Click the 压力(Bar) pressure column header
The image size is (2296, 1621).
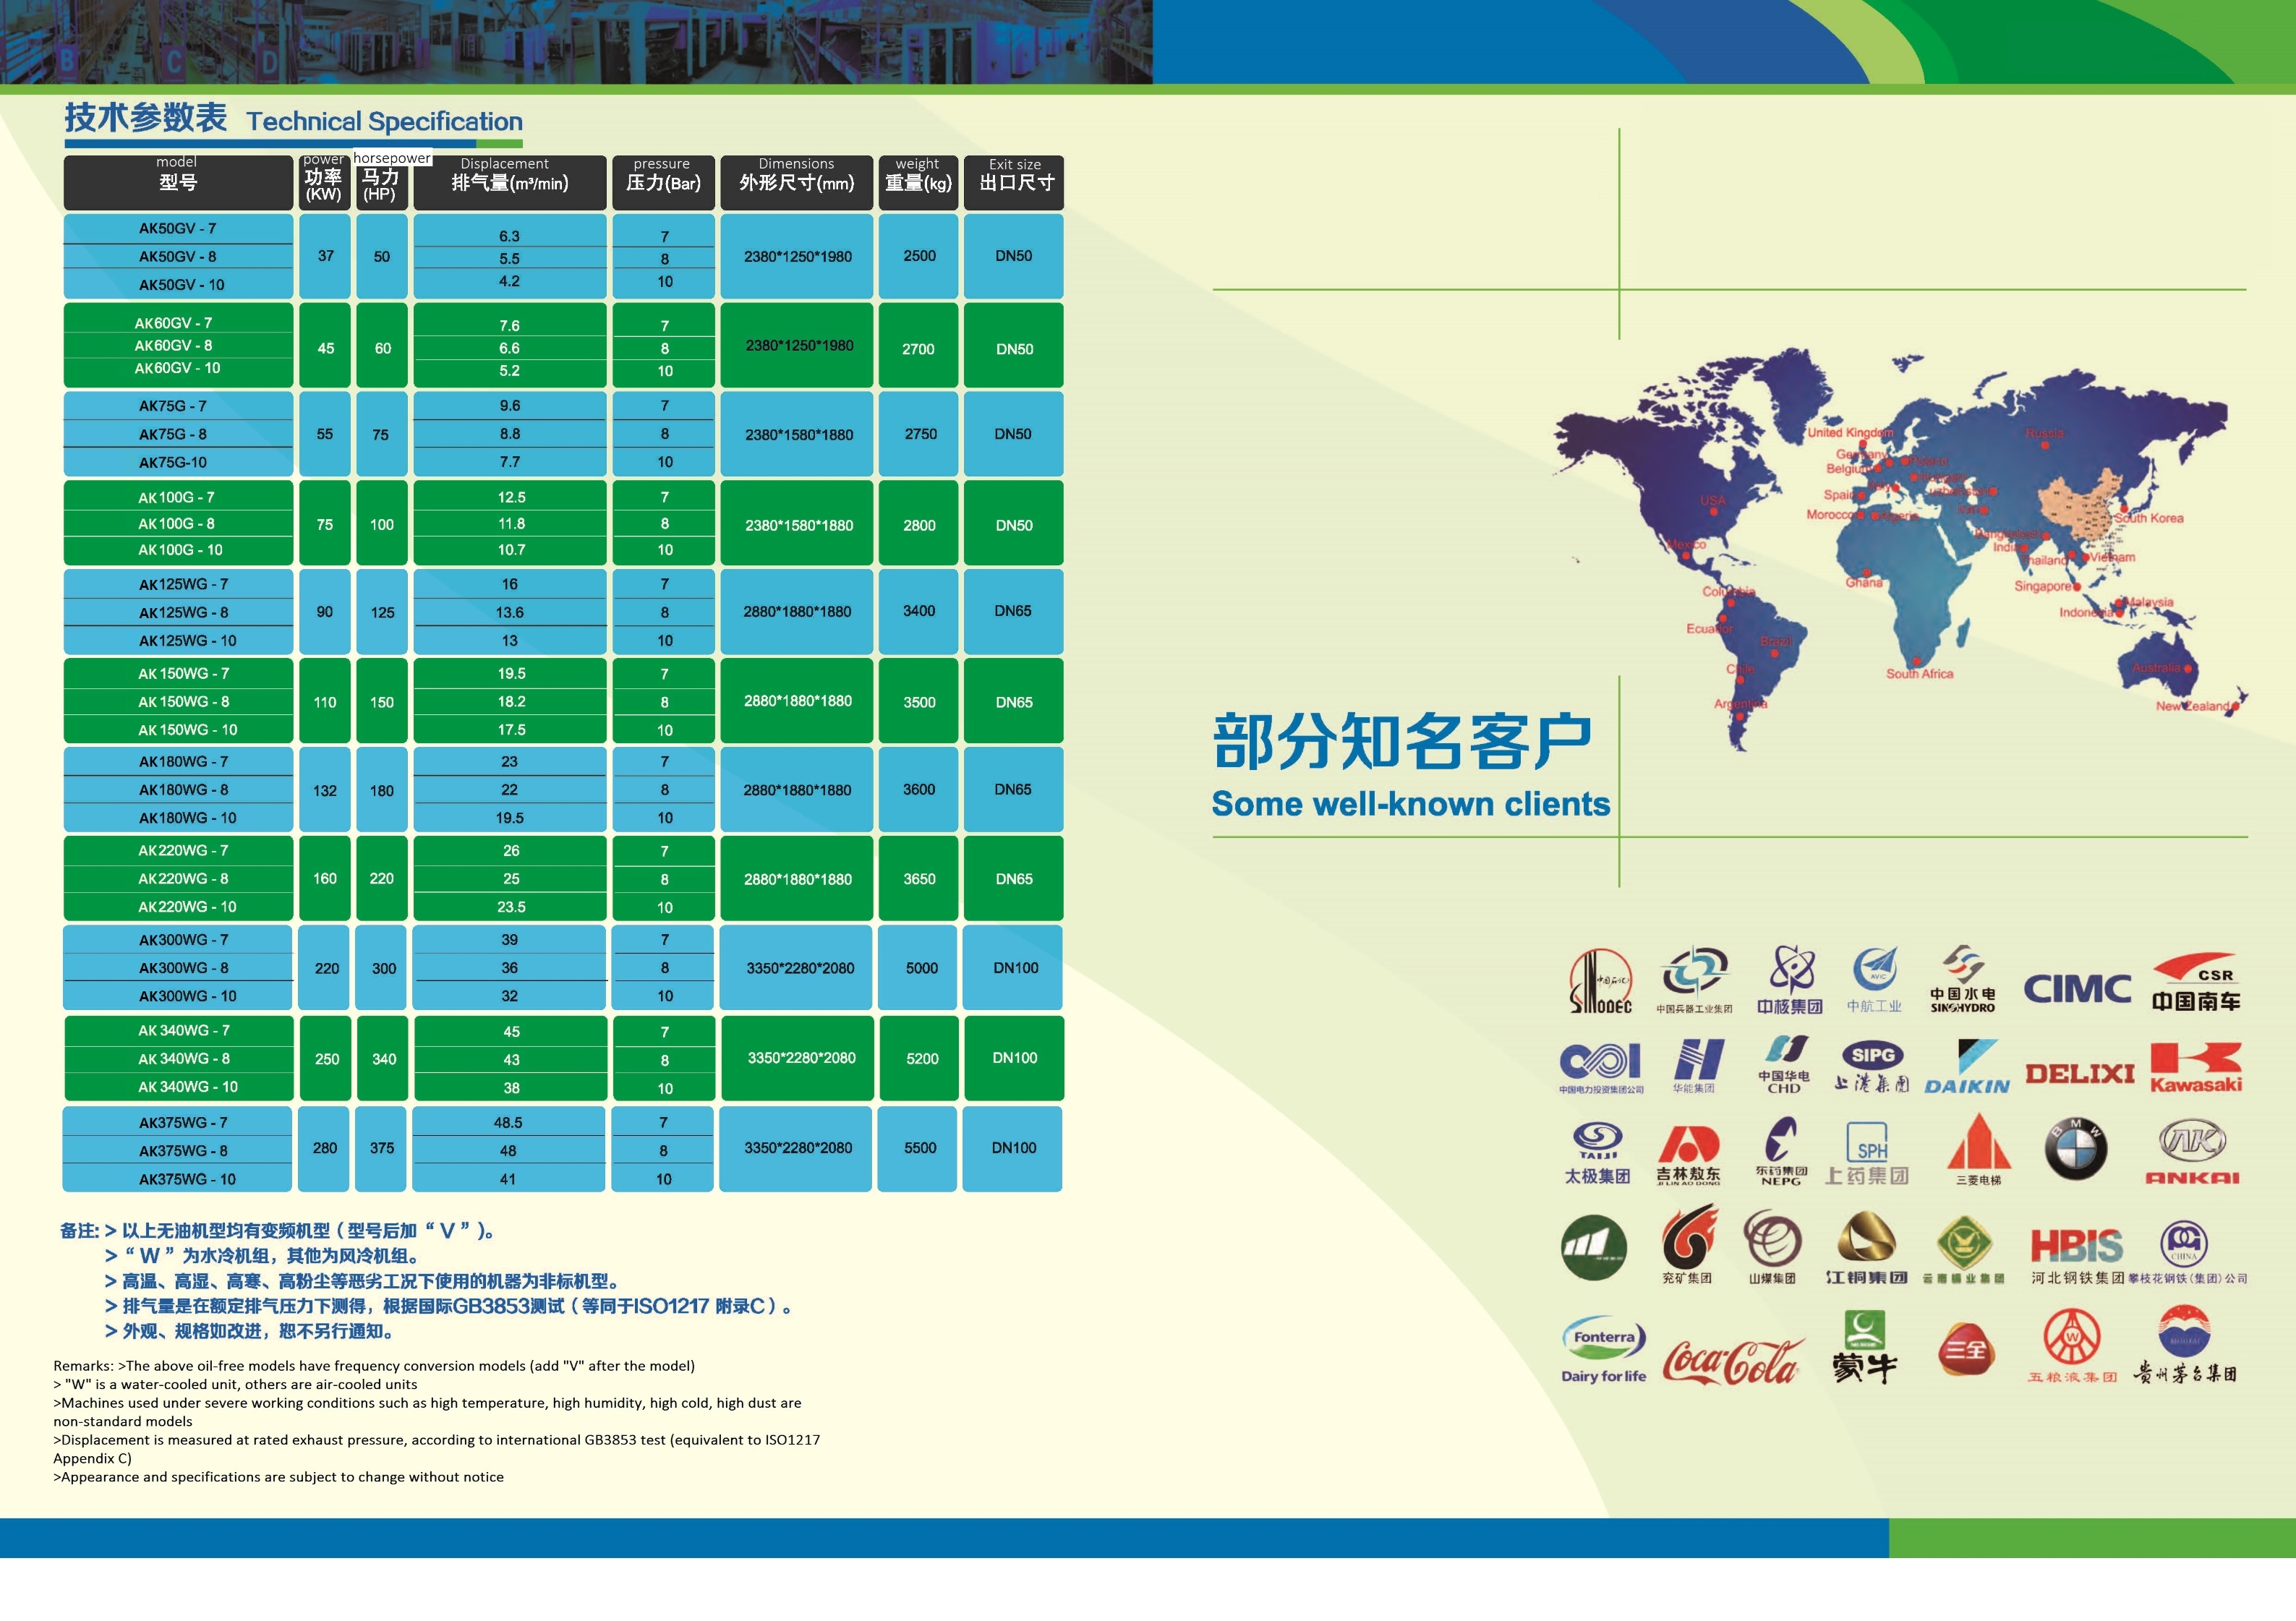point(664,182)
